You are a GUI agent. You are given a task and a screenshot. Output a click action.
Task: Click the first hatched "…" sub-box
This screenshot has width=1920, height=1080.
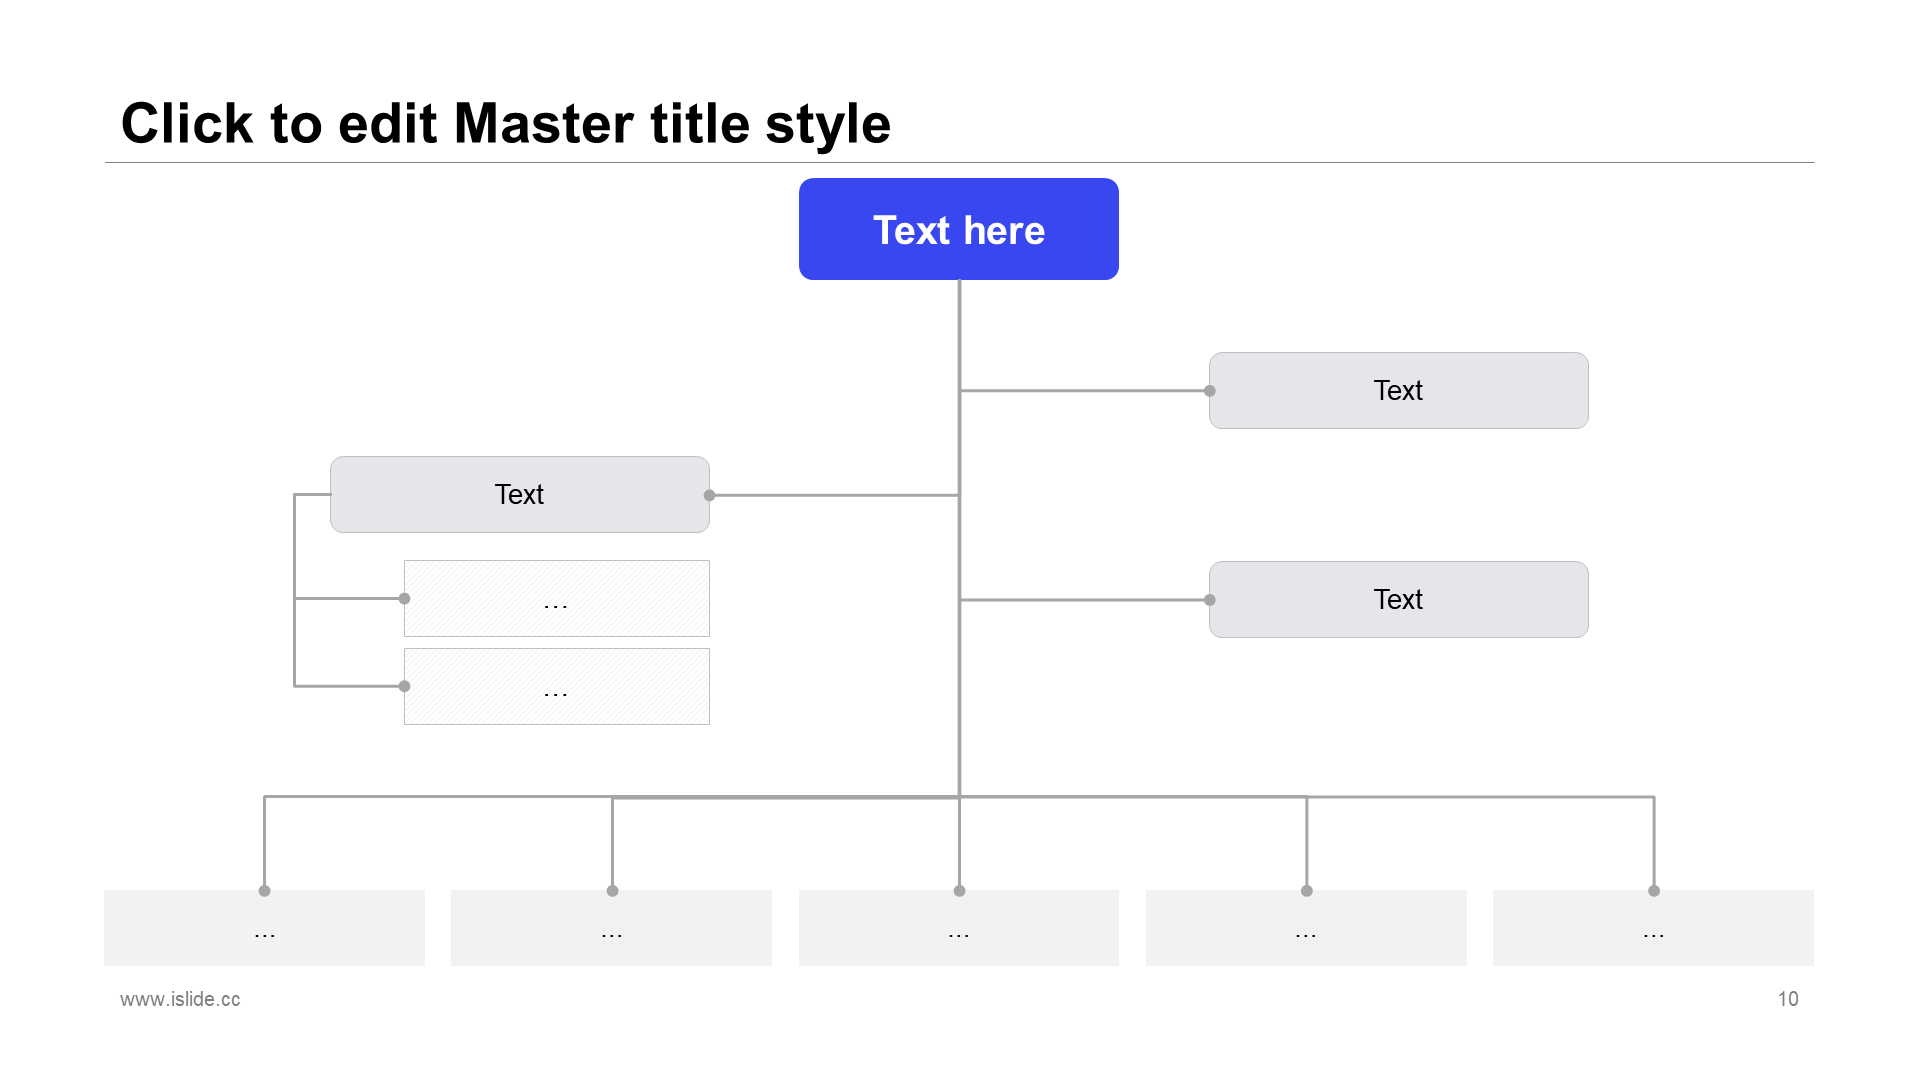point(557,598)
